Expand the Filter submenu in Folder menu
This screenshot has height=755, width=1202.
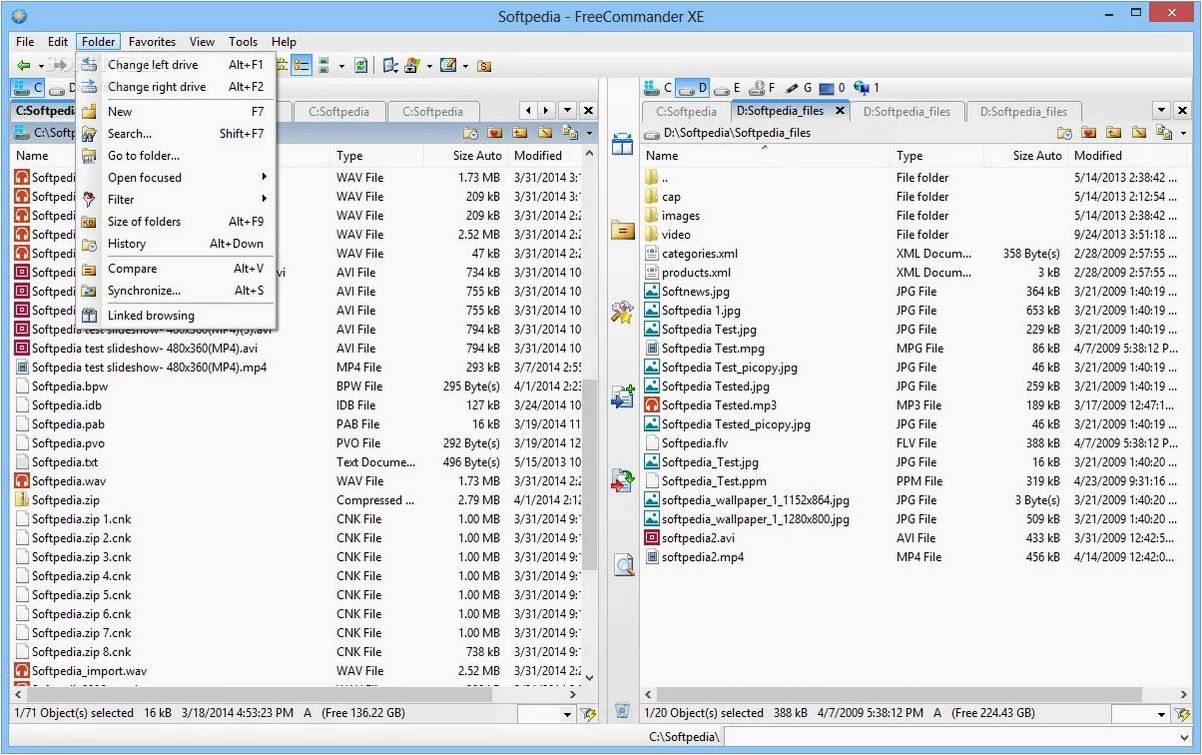coord(175,199)
